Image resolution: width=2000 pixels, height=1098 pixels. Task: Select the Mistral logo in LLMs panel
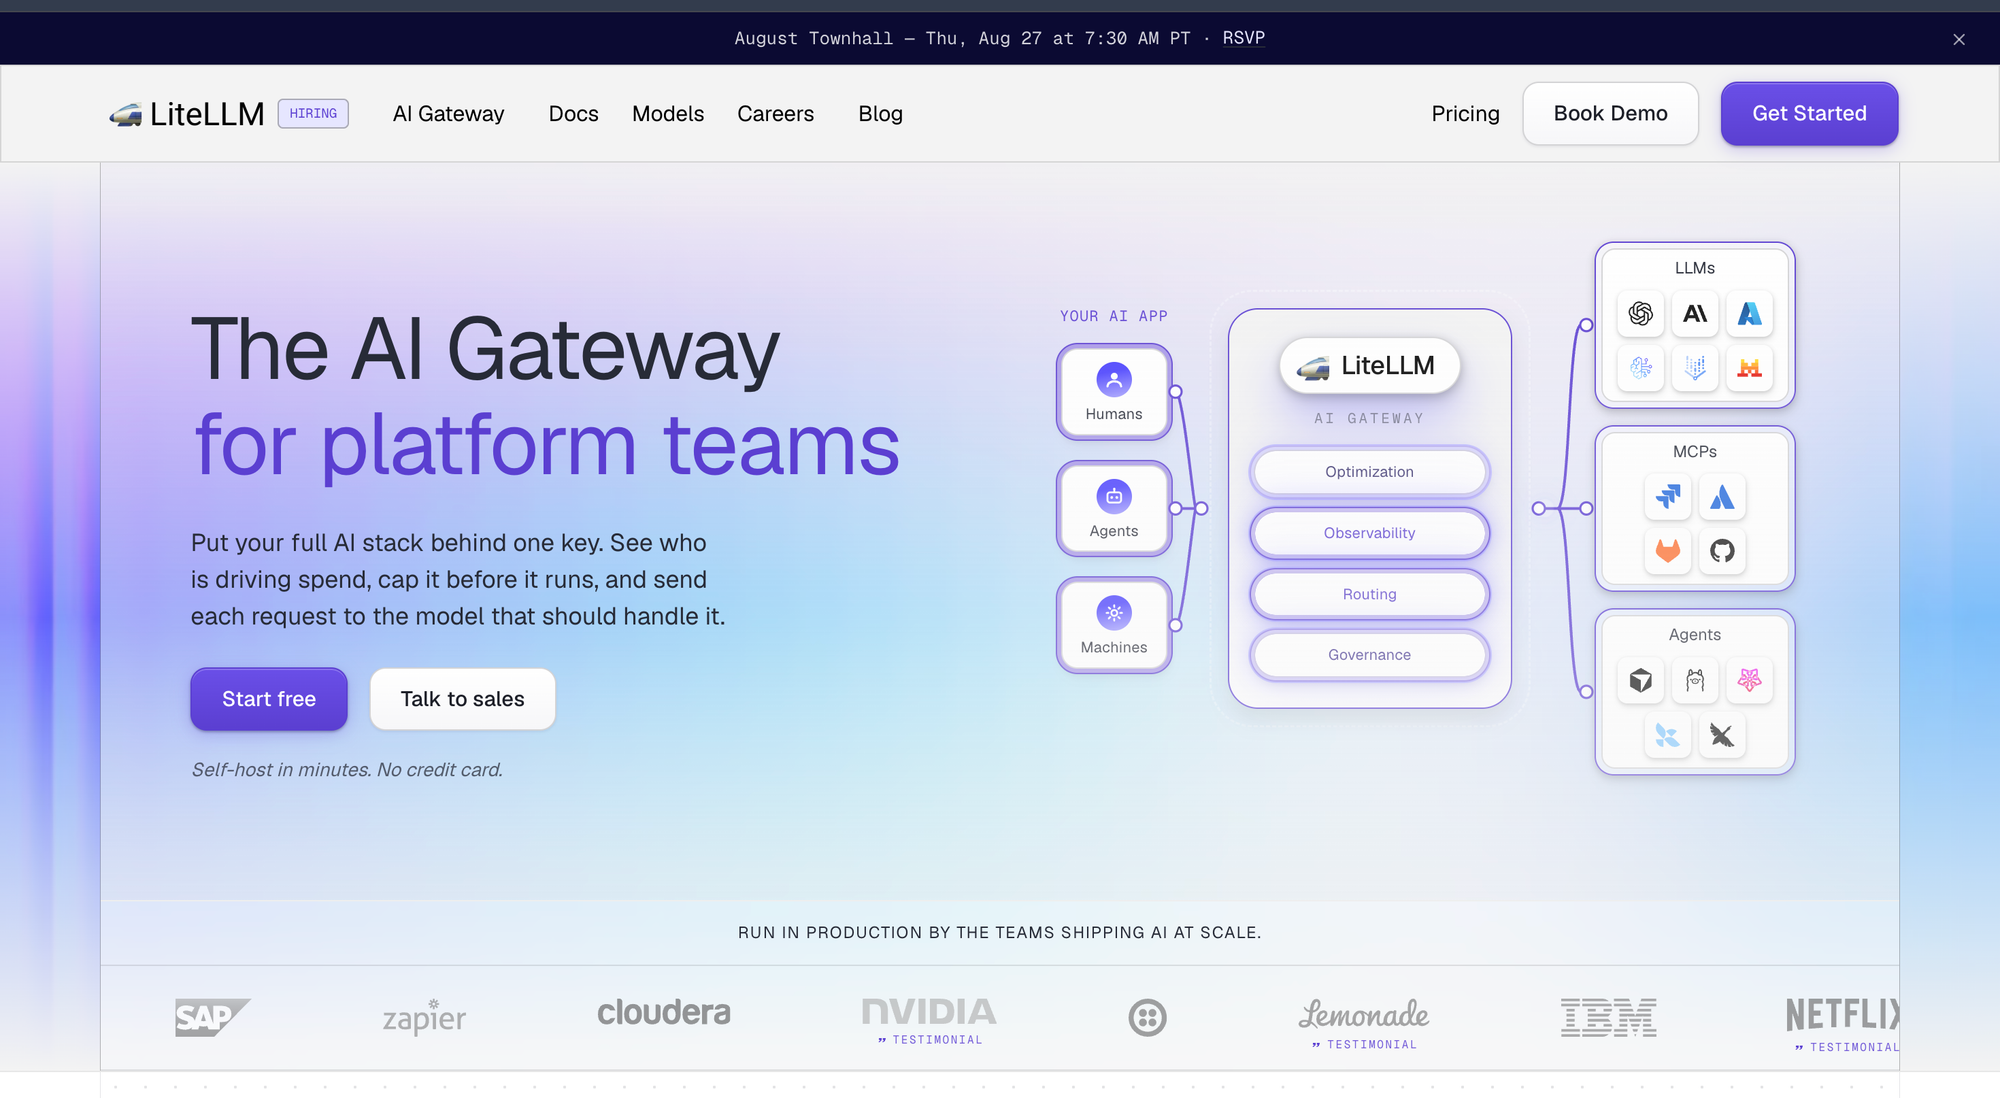click(1749, 368)
